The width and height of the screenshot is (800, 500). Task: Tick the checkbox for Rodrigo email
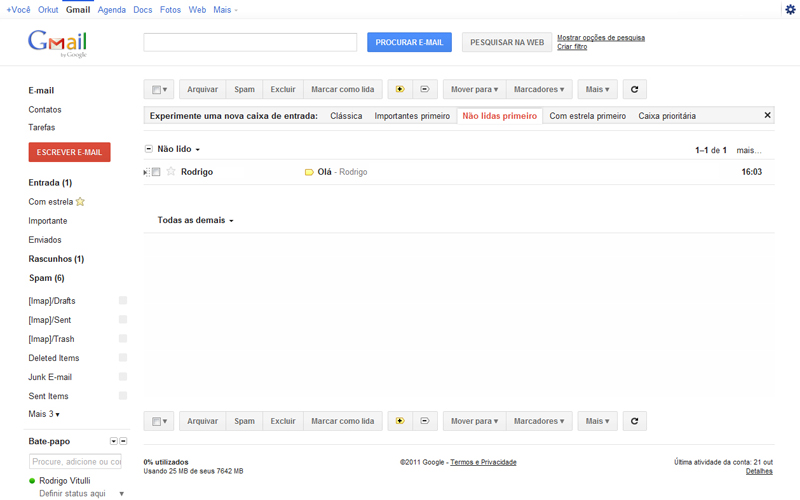point(156,172)
